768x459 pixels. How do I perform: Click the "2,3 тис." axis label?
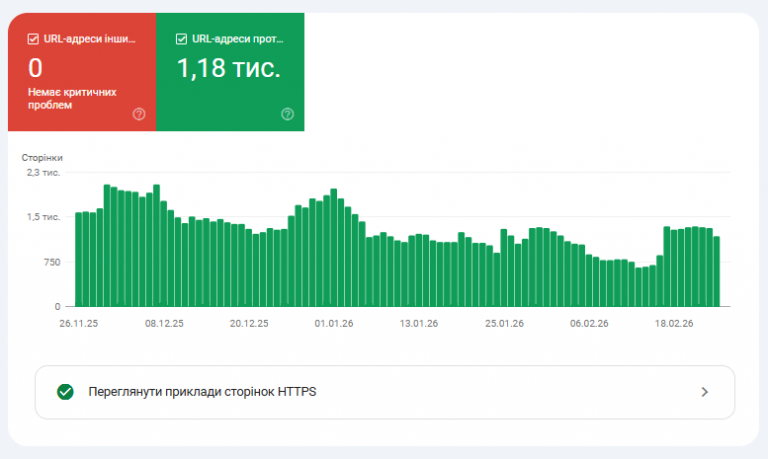43,172
